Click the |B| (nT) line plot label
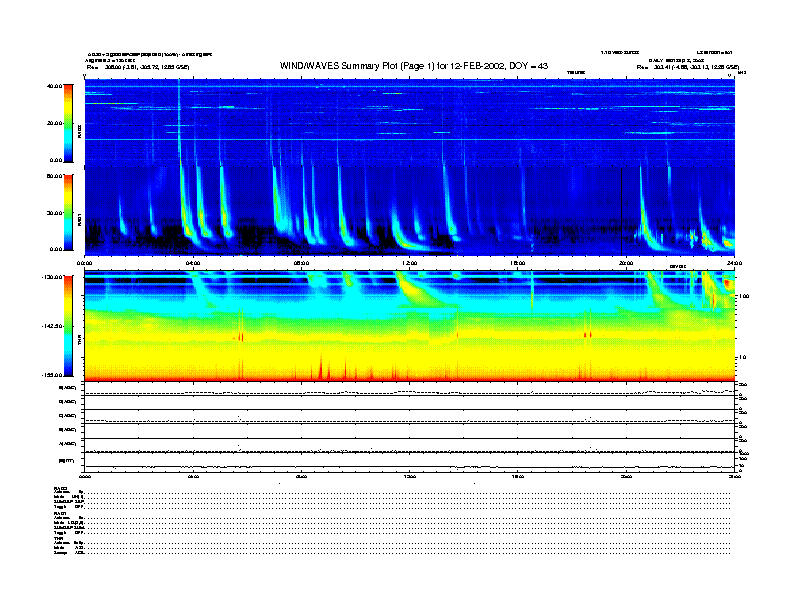Image resolution: width=792 pixels, height=612 pixels. click(66, 461)
